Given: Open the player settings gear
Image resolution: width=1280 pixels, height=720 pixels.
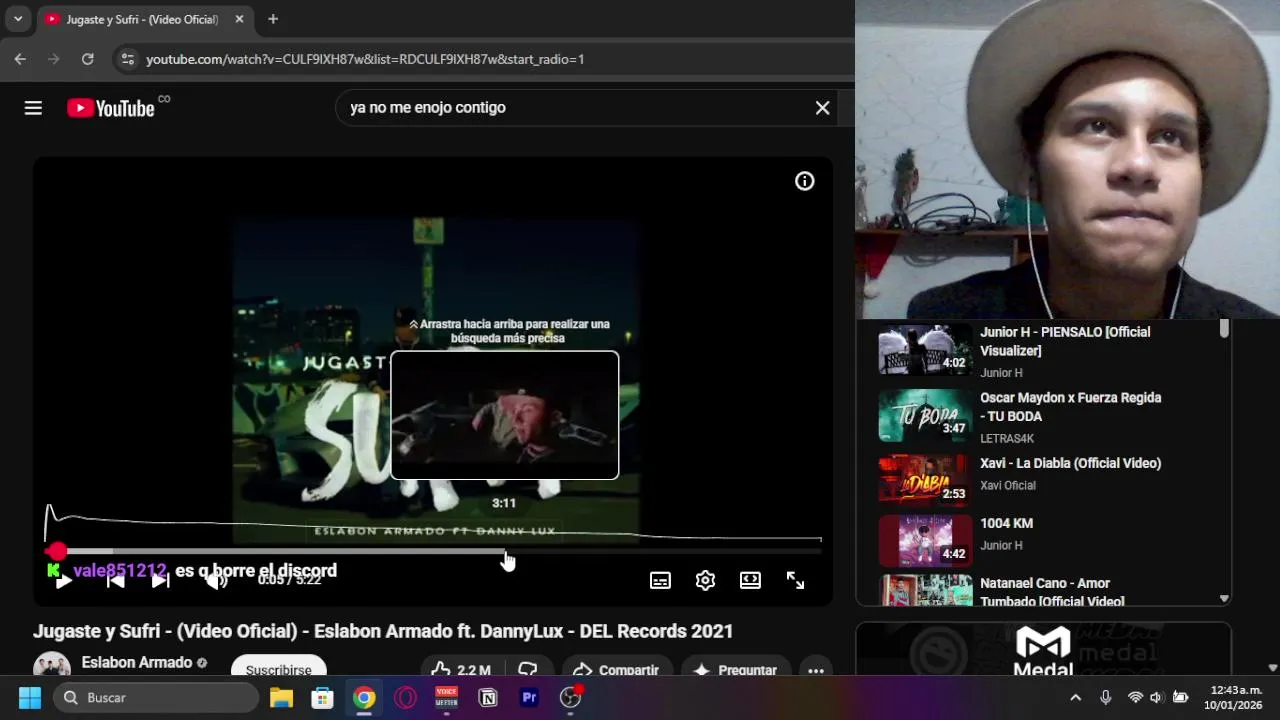Looking at the screenshot, I should tap(705, 580).
